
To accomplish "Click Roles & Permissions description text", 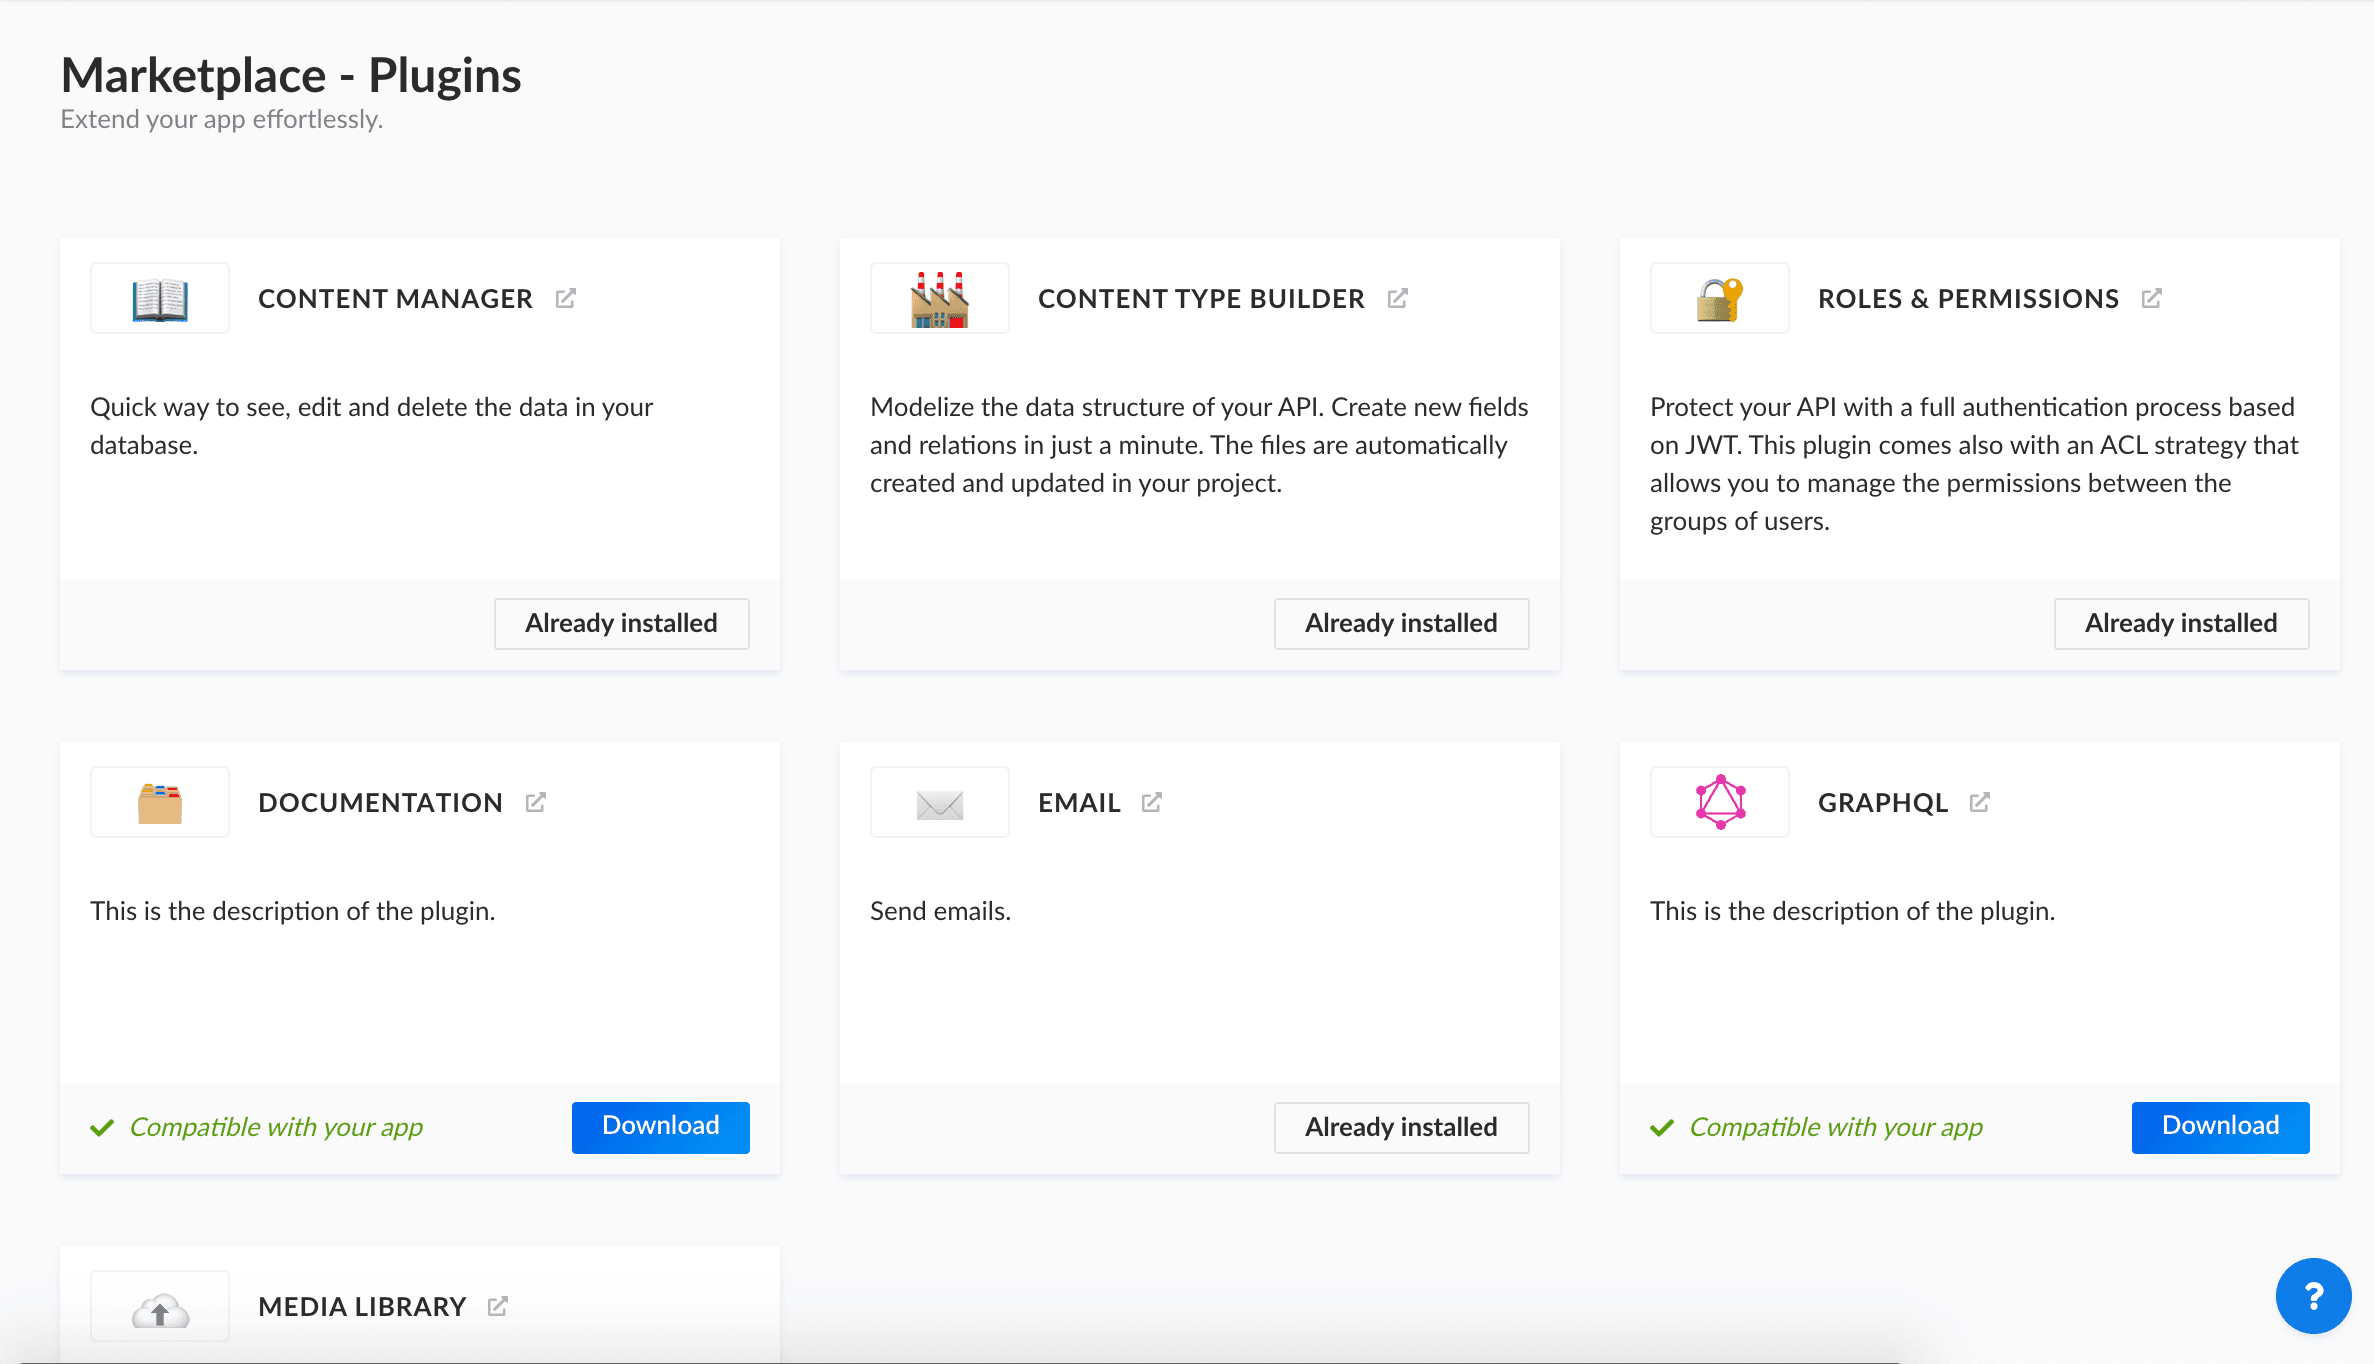I will click(x=1974, y=464).
